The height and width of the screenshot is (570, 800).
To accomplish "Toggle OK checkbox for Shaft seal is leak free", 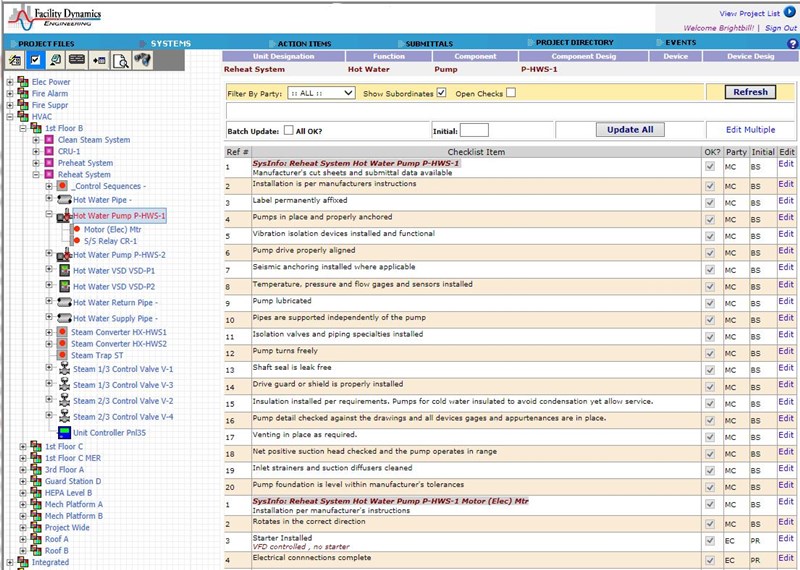I will 710,370.
